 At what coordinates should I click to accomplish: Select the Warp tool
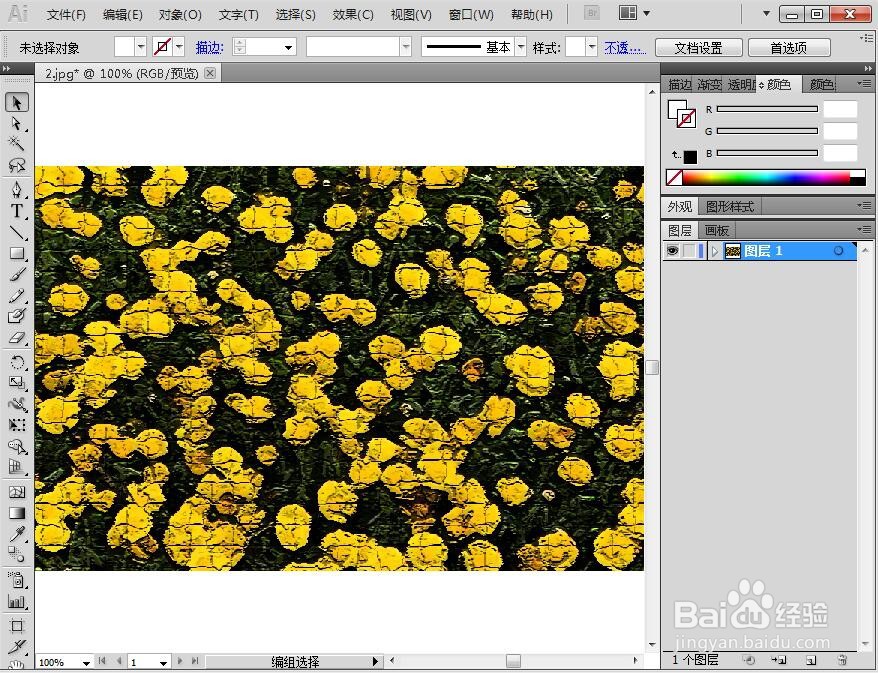pyautogui.click(x=17, y=404)
